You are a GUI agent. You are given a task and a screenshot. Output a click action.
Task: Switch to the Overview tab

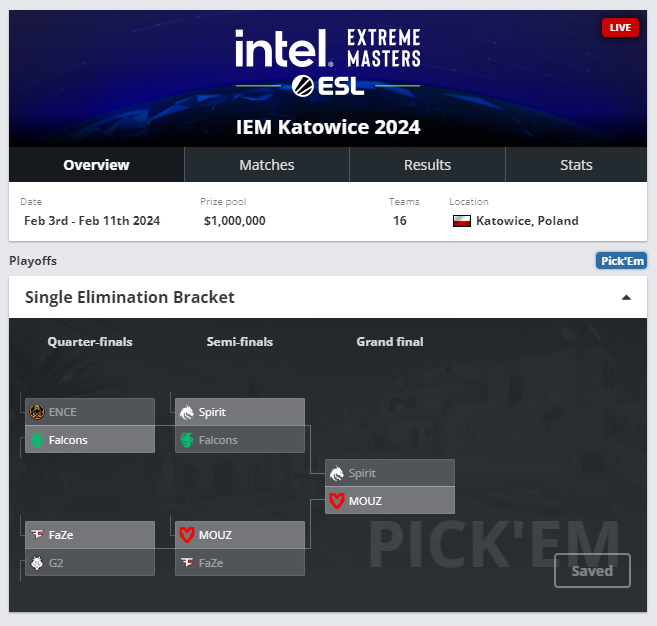(96, 165)
